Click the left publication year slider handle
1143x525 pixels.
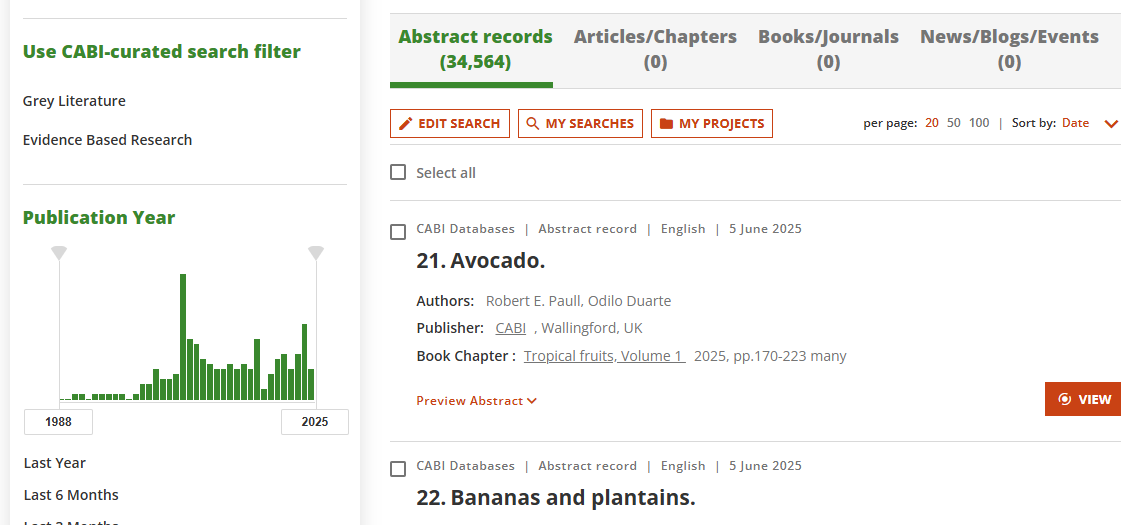point(59,252)
